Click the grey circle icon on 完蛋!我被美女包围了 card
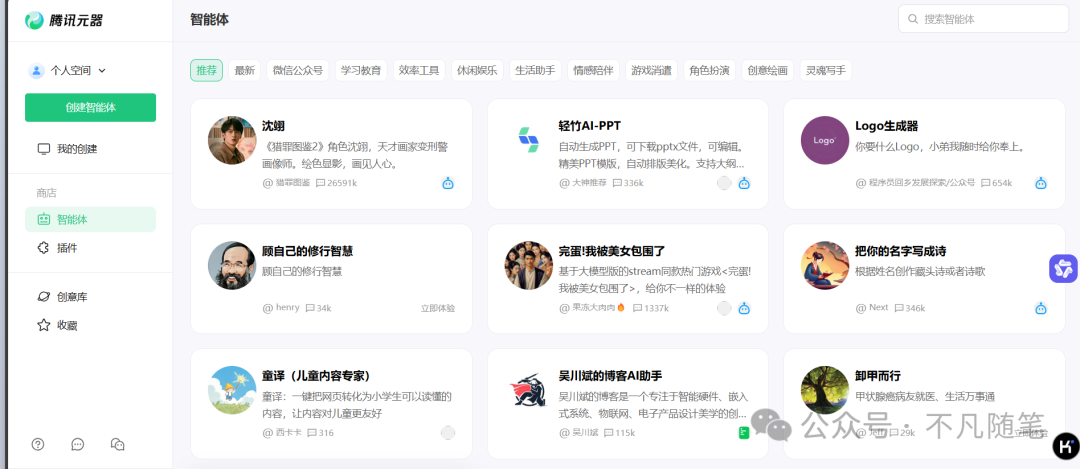This screenshot has height=469, width=1080. pos(724,309)
